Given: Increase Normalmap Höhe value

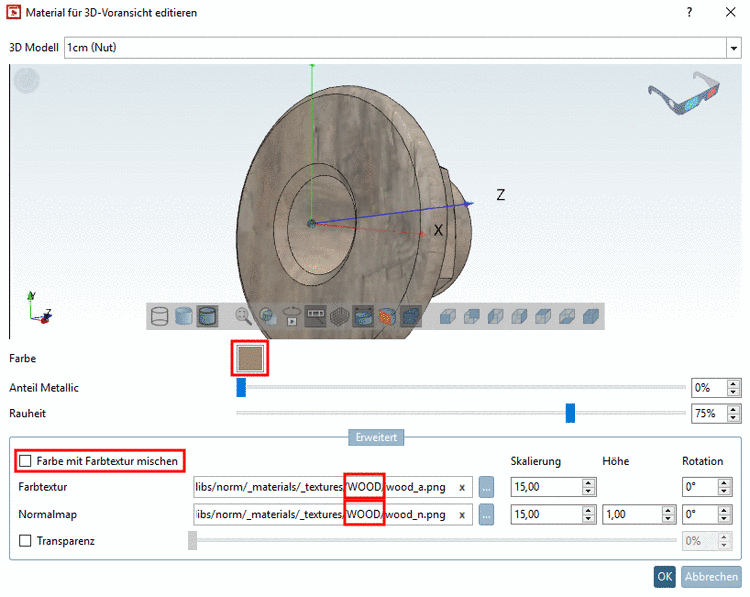Looking at the screenshot, I should (x=668, y=510).
